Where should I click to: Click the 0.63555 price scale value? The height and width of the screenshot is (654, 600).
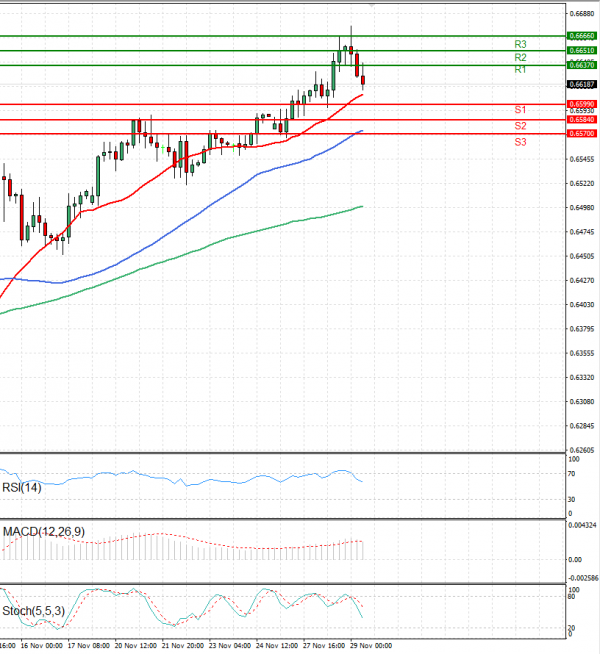(582, 353)
